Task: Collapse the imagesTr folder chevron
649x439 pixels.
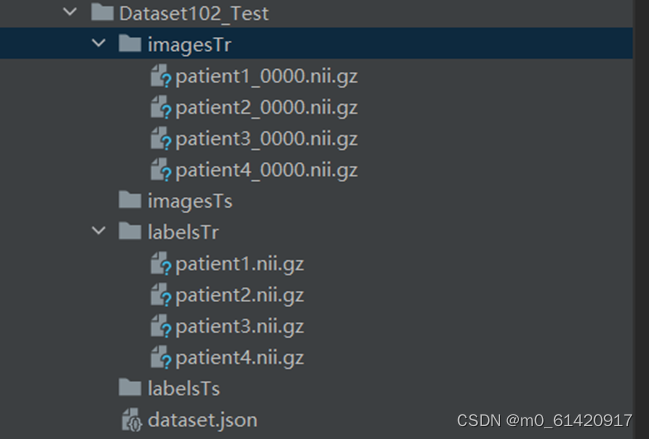Action: (x=99, y=43)
